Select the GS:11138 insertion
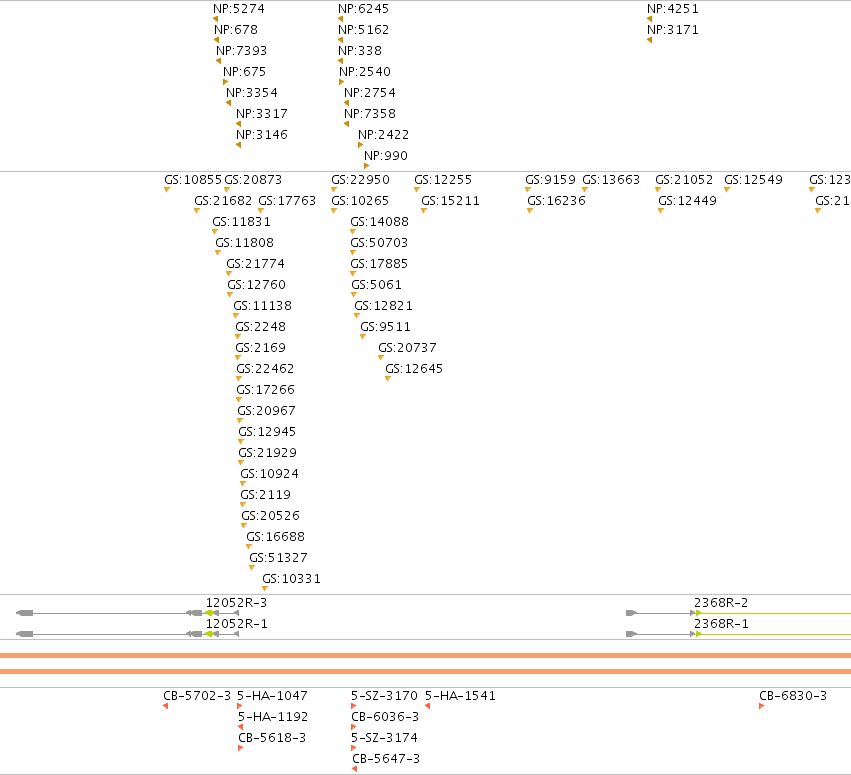Viewport: 851px width, 775px height. (262, 306)
